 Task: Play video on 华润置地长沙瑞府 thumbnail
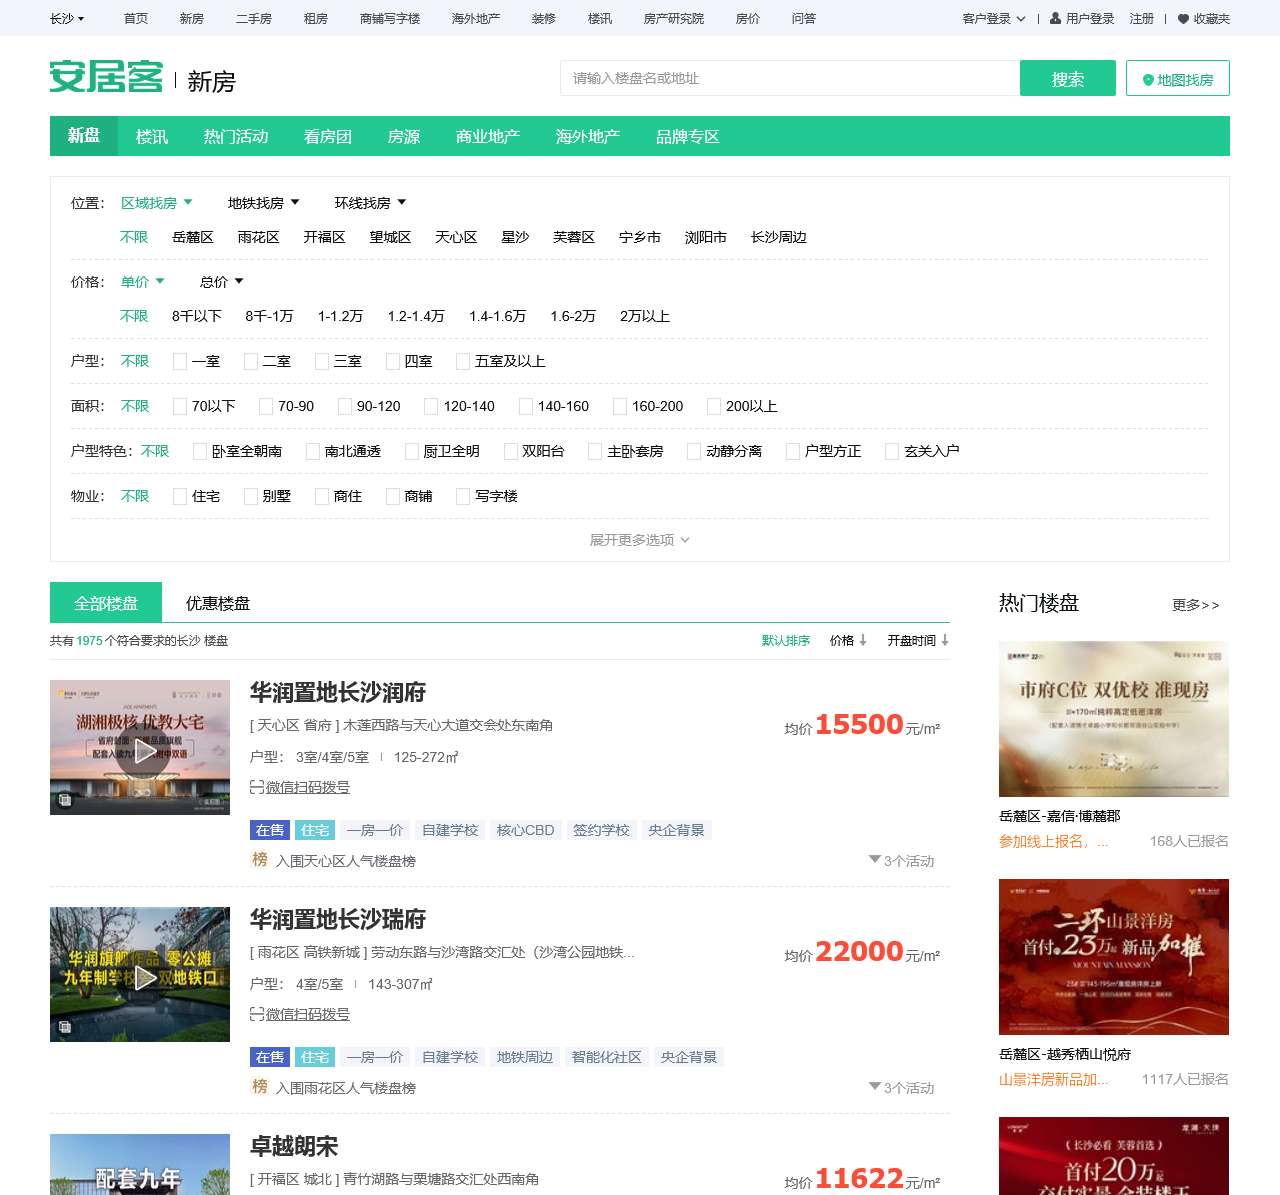point(145,978)
